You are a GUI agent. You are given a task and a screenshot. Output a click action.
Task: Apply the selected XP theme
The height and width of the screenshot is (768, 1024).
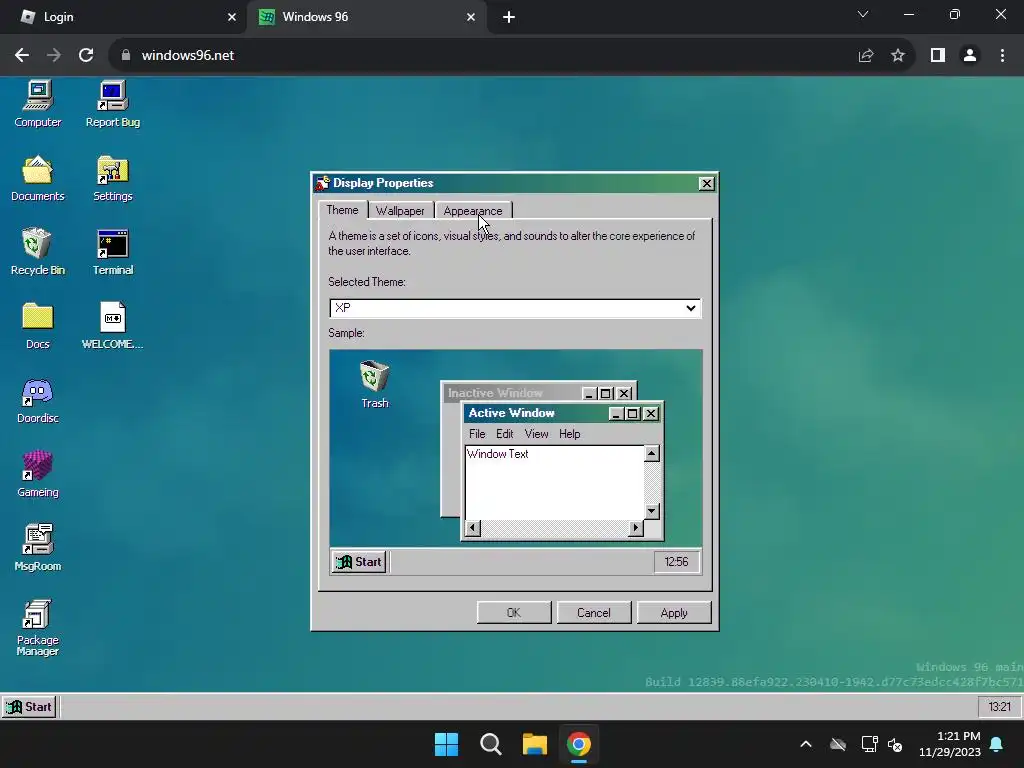674,613
